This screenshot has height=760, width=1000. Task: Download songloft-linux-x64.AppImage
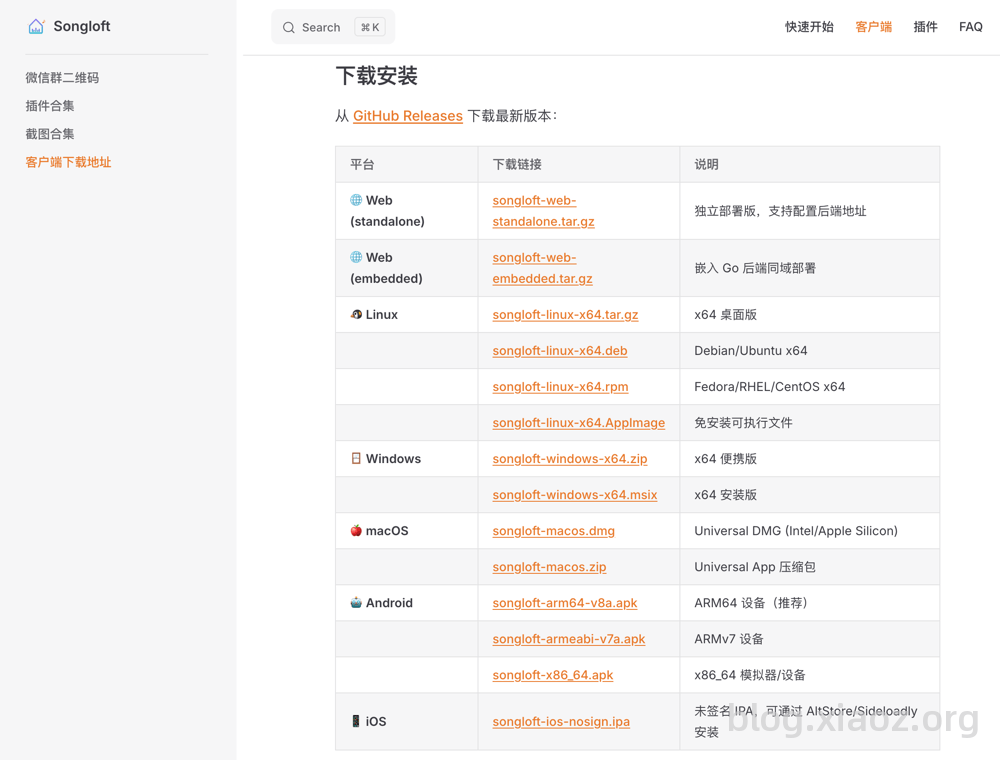[x=578, y=423]
